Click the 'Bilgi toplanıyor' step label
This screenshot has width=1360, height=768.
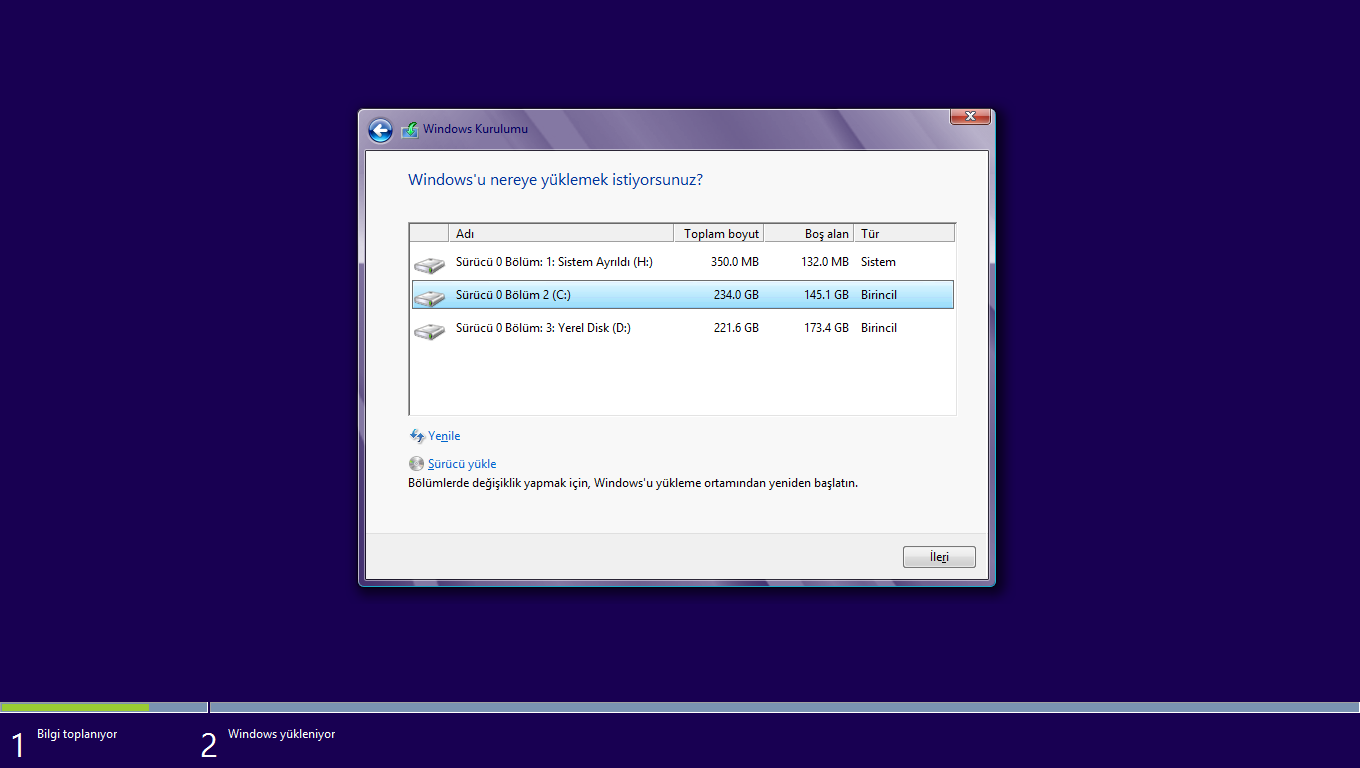pos(77,734)
